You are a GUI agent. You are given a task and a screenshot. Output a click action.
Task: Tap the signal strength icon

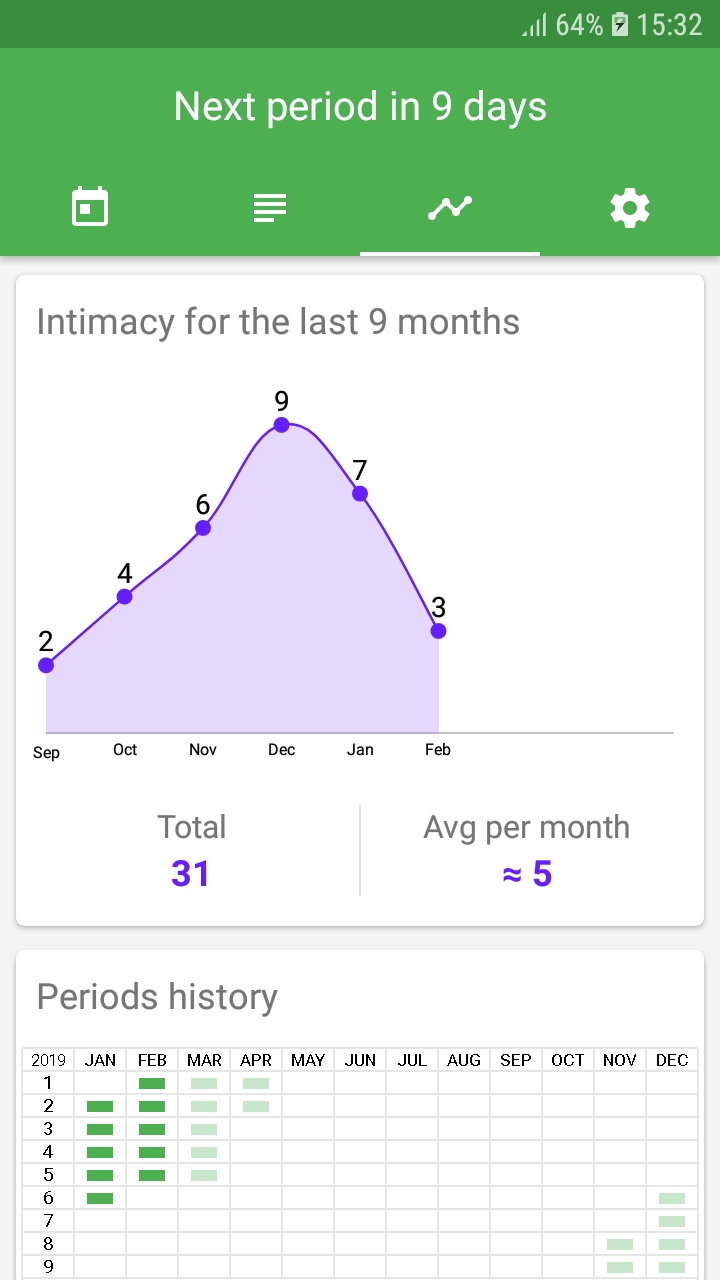[534, 25]
